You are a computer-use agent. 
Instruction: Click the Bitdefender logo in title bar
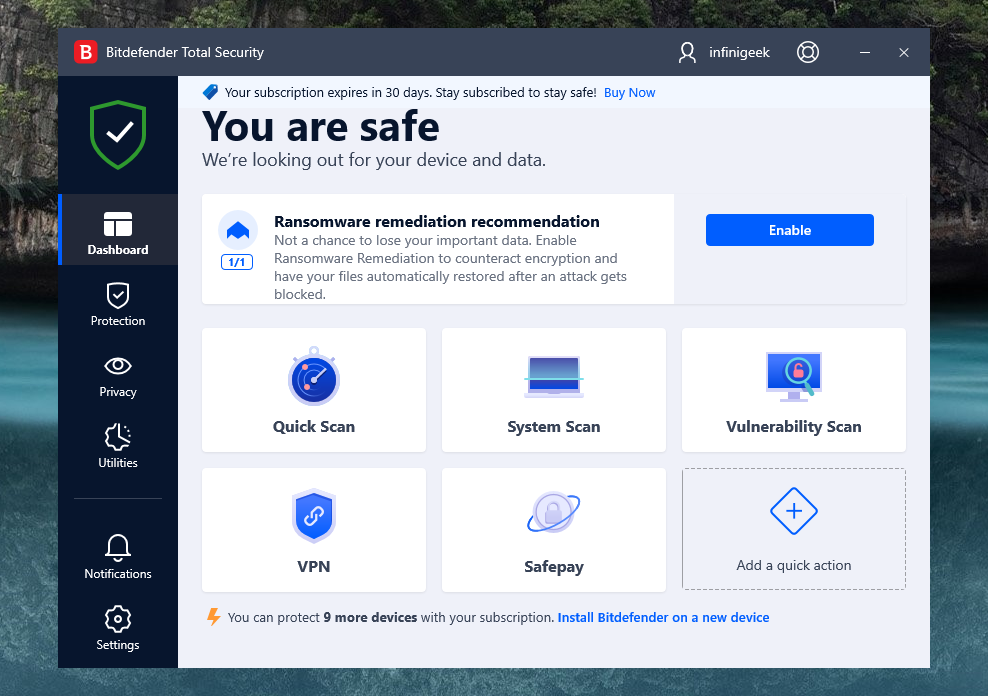point(86,52)
